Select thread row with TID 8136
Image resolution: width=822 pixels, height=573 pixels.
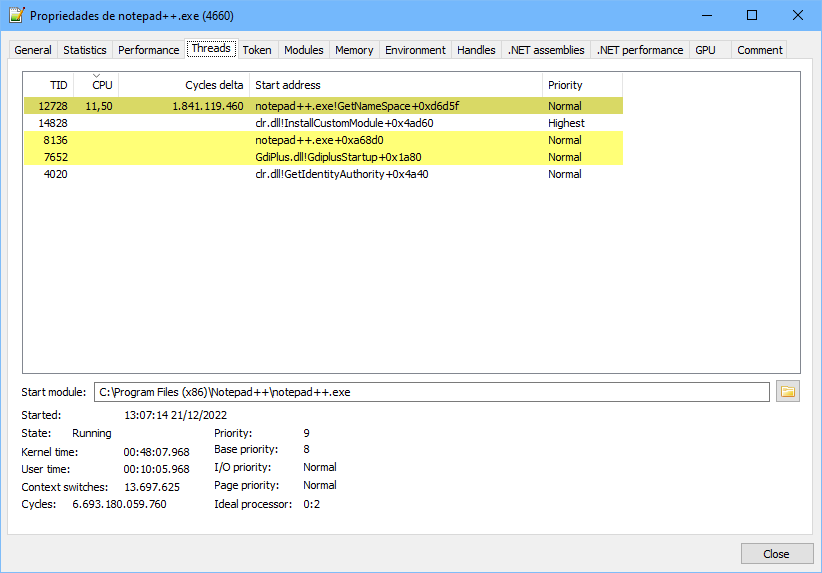[323, 140]
